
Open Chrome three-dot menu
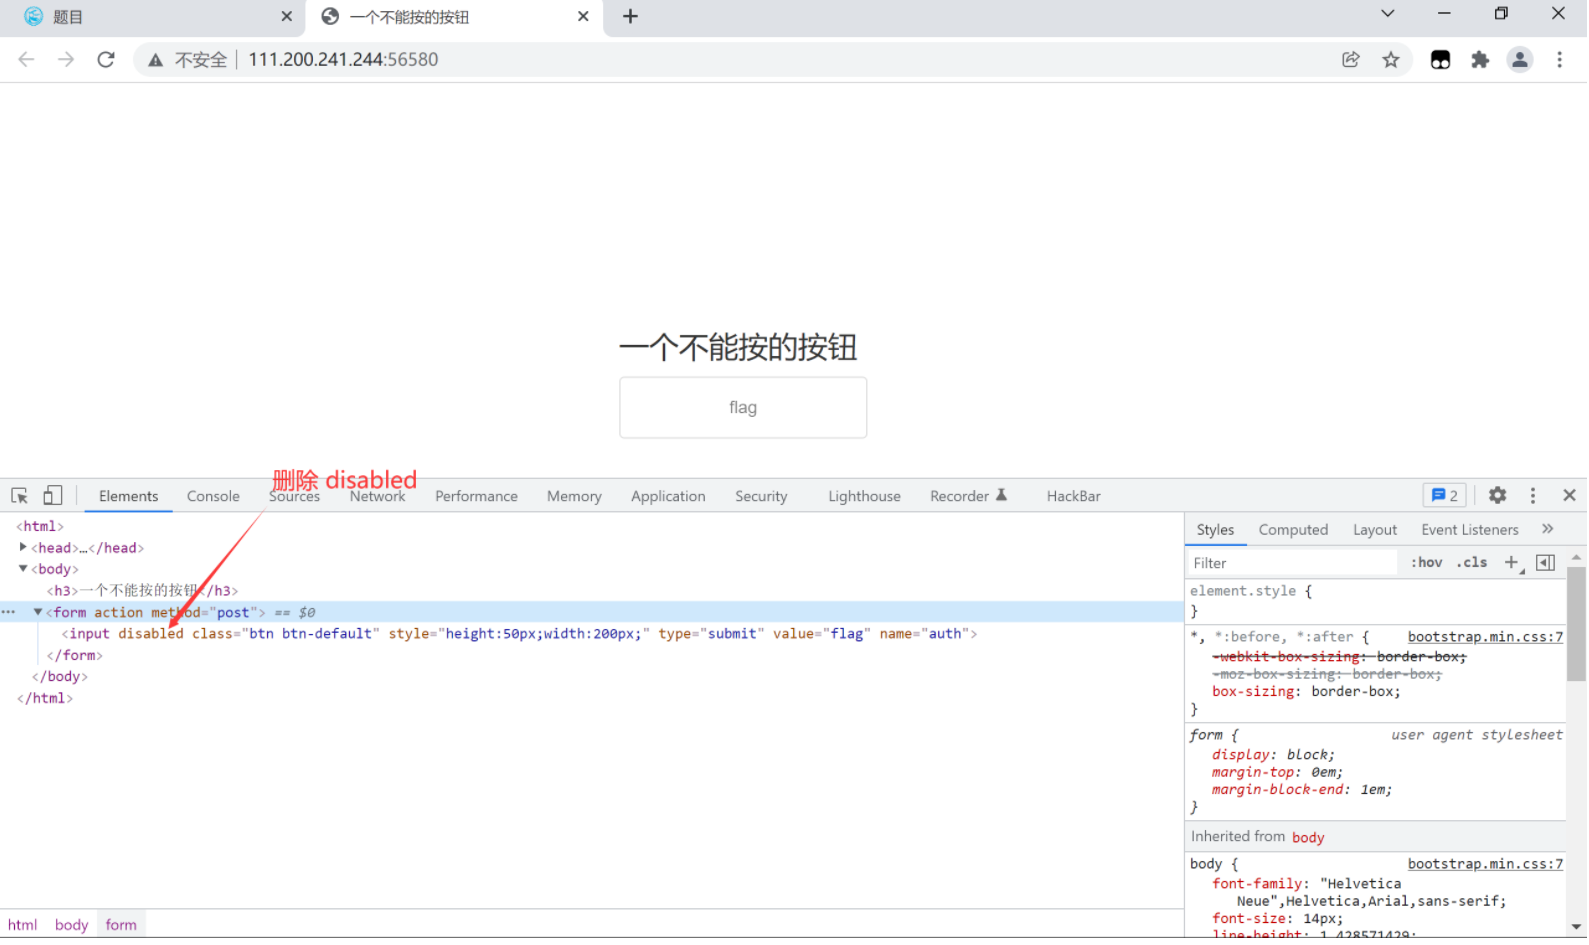(1560, 60)
